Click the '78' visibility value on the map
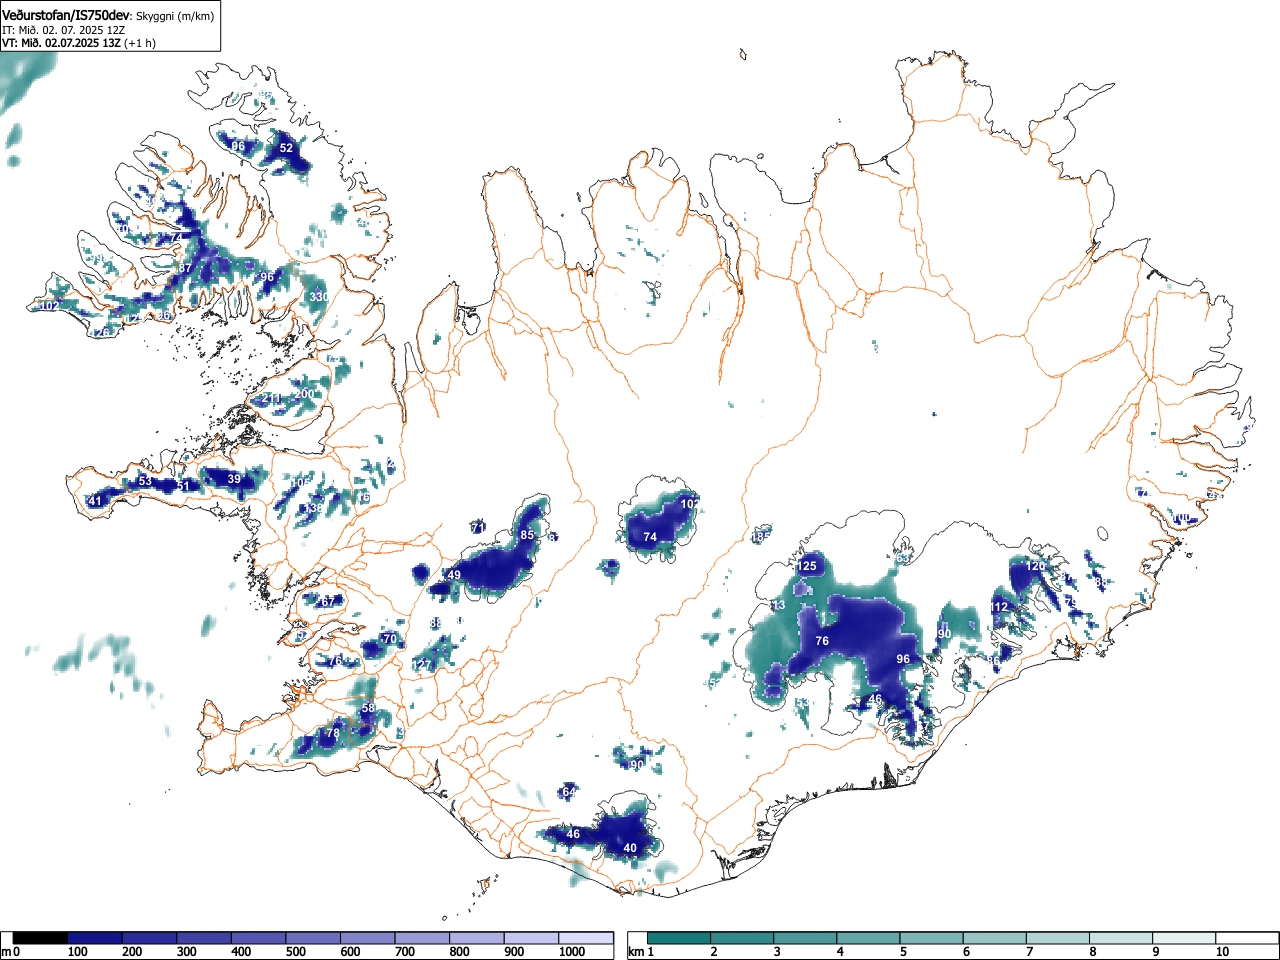The width and height of the screenshot is (1280, 960). tap(334, 733)
